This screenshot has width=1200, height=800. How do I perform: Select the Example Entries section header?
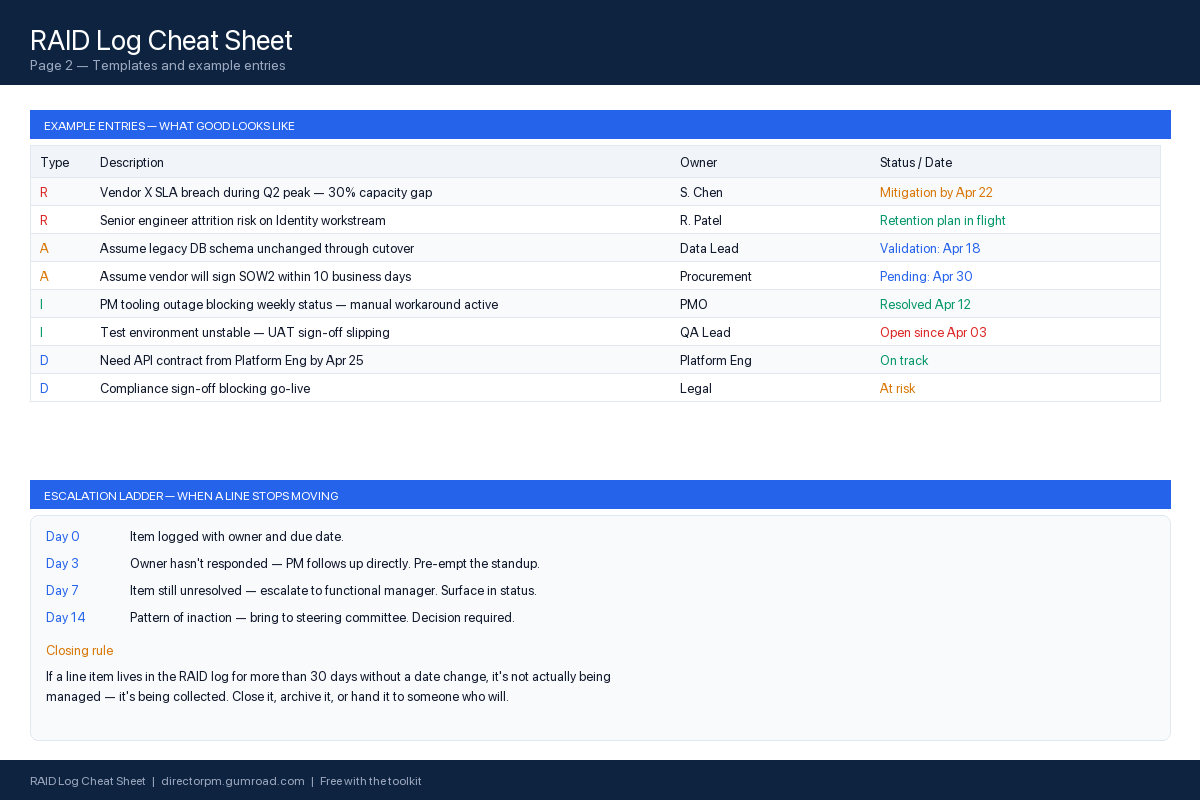click(600, 125)
